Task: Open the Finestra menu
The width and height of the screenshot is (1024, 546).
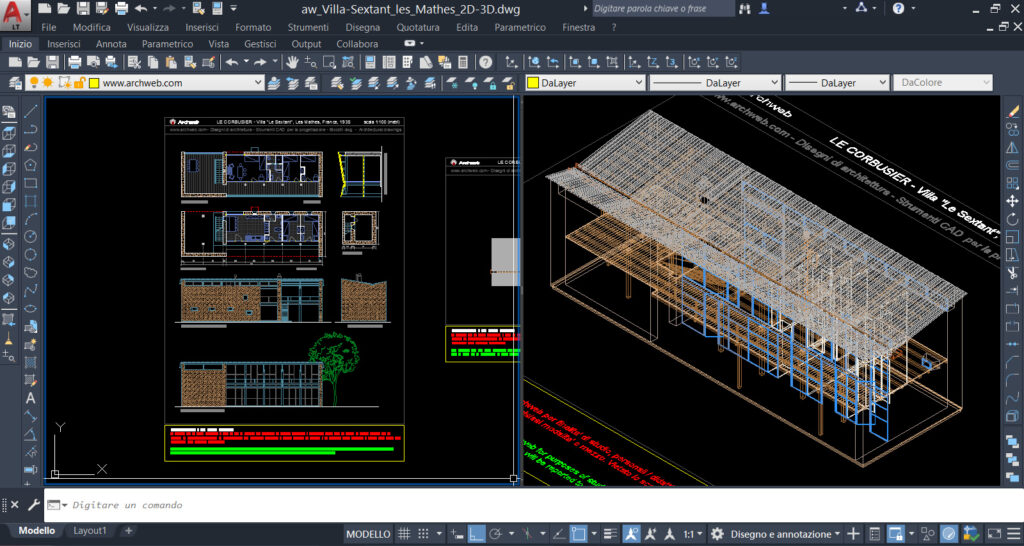Action: pos(579,27)
